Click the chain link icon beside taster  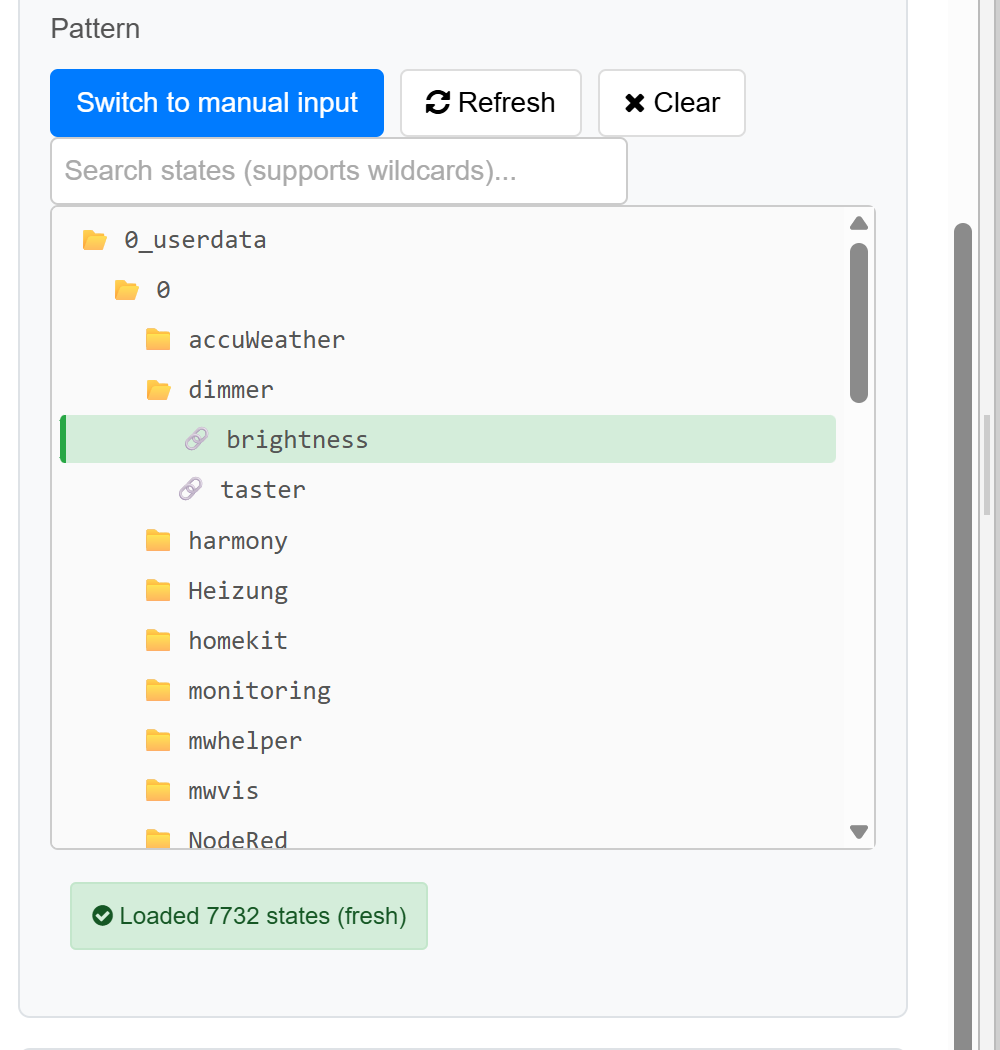[x=190, y=490]
